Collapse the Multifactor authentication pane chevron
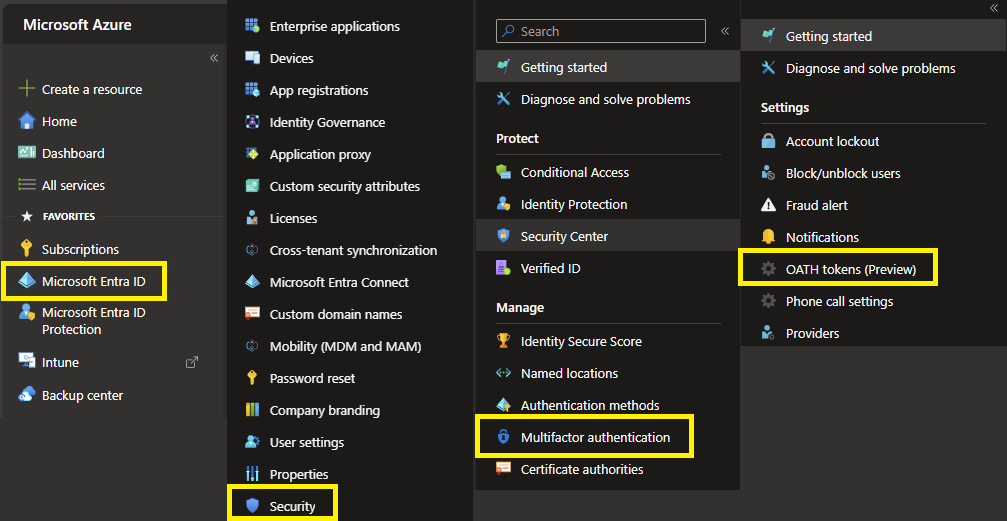1007x521 pixels. tap(993, 7)
